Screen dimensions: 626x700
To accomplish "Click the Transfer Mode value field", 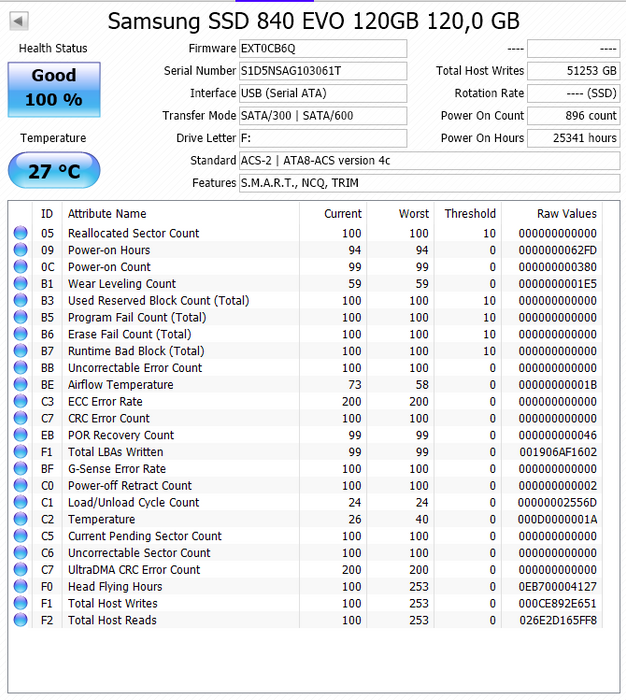I will (322, 116).
